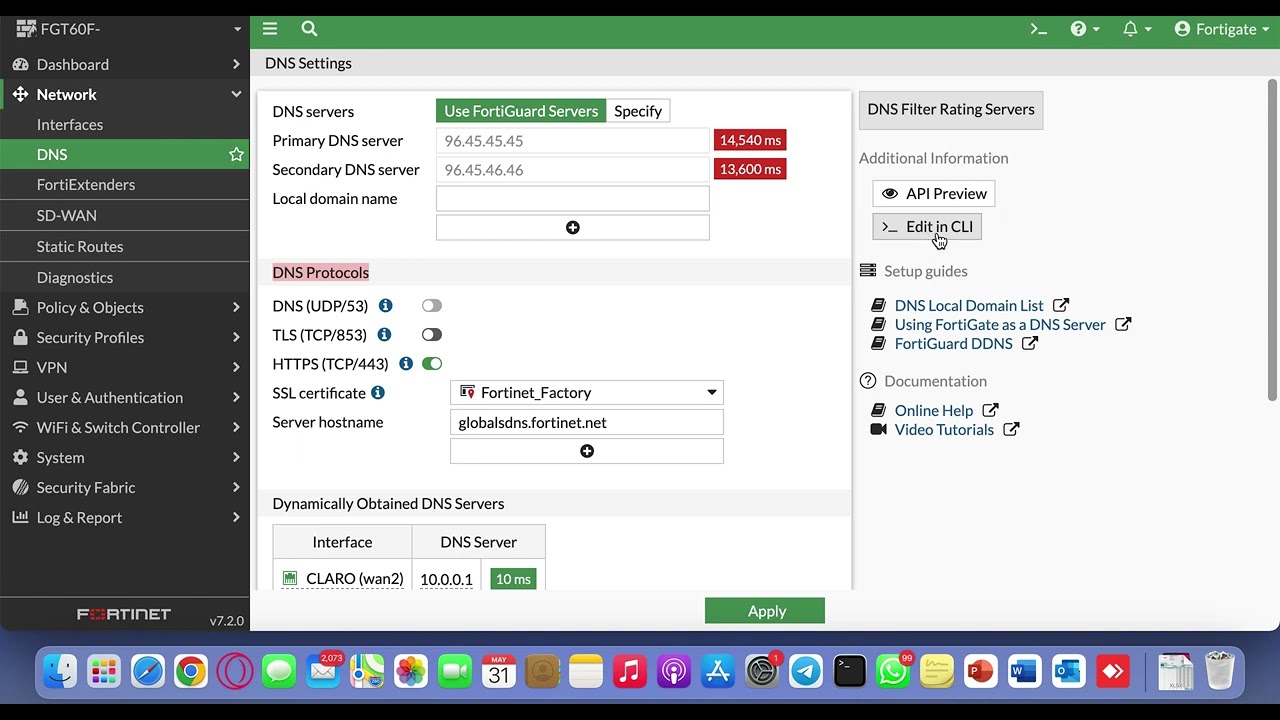Expand Security Profiles menu
The image size is (1280, 720).
click(x=125, y=337)
